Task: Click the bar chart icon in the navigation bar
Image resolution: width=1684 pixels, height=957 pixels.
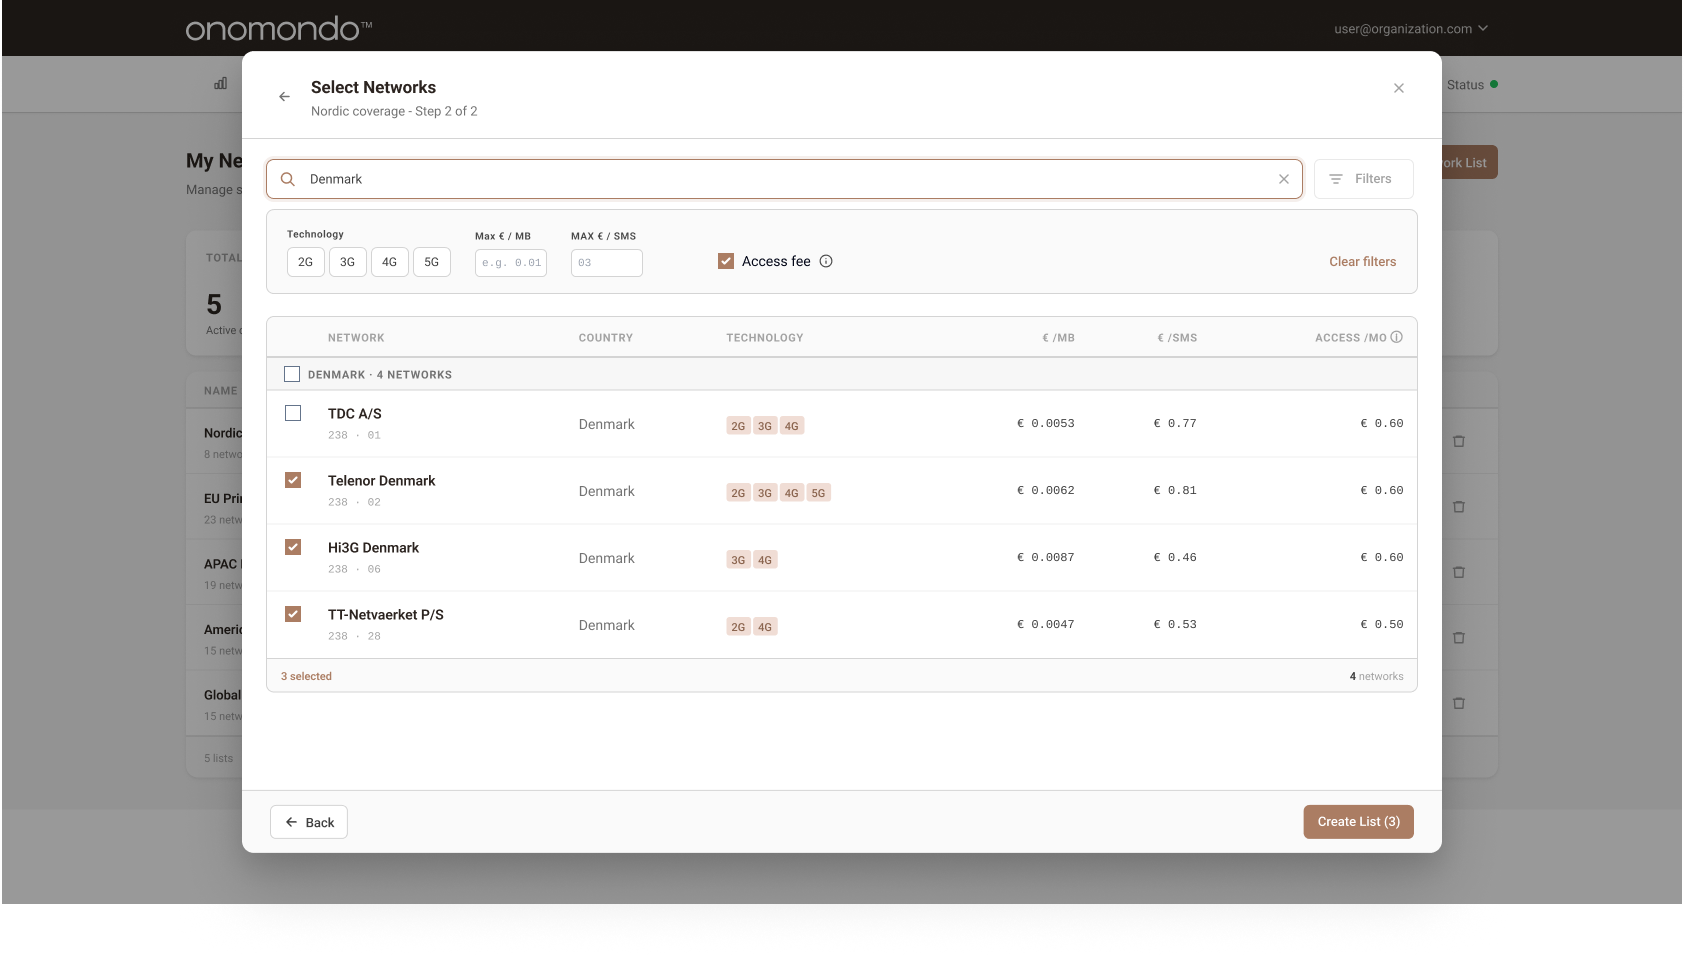Action: 220,83
